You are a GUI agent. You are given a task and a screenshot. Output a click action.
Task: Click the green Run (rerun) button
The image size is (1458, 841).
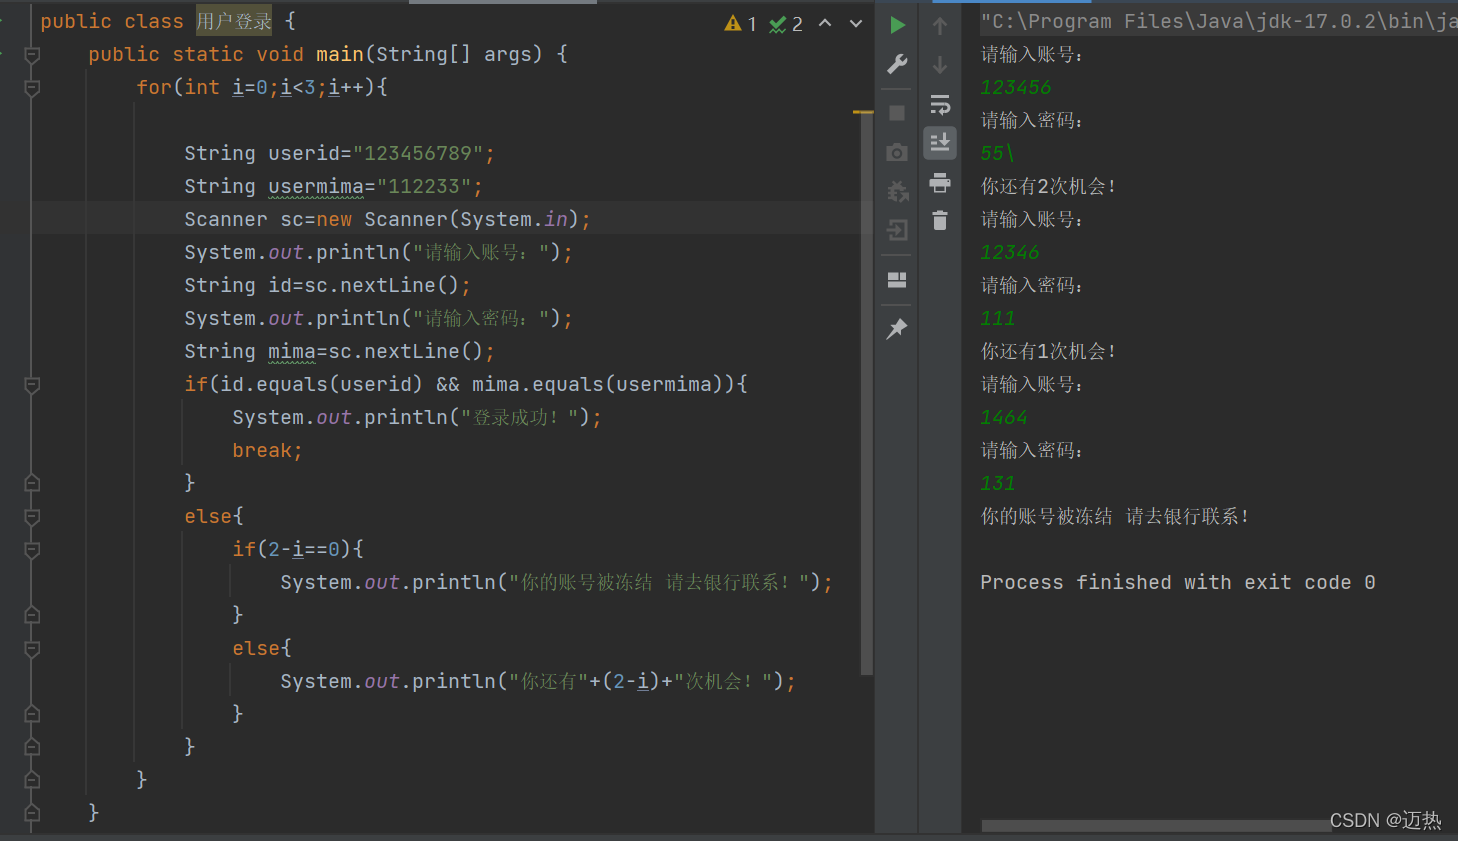coord(897,25)
